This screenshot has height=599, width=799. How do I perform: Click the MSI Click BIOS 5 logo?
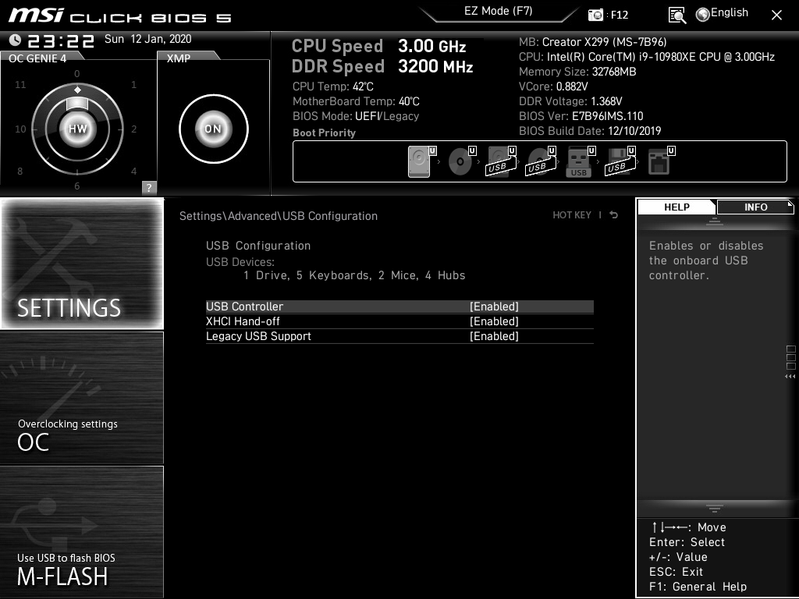[120, 16]
